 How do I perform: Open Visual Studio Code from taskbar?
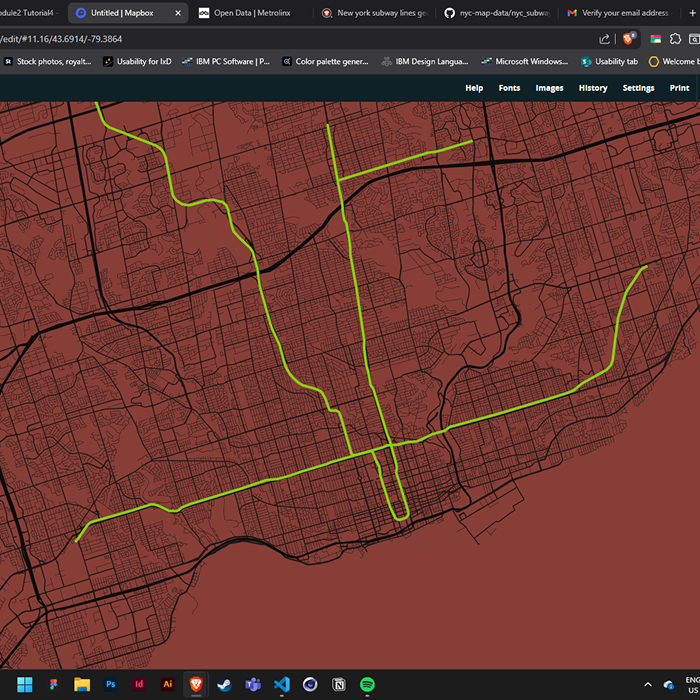point(282,684)
